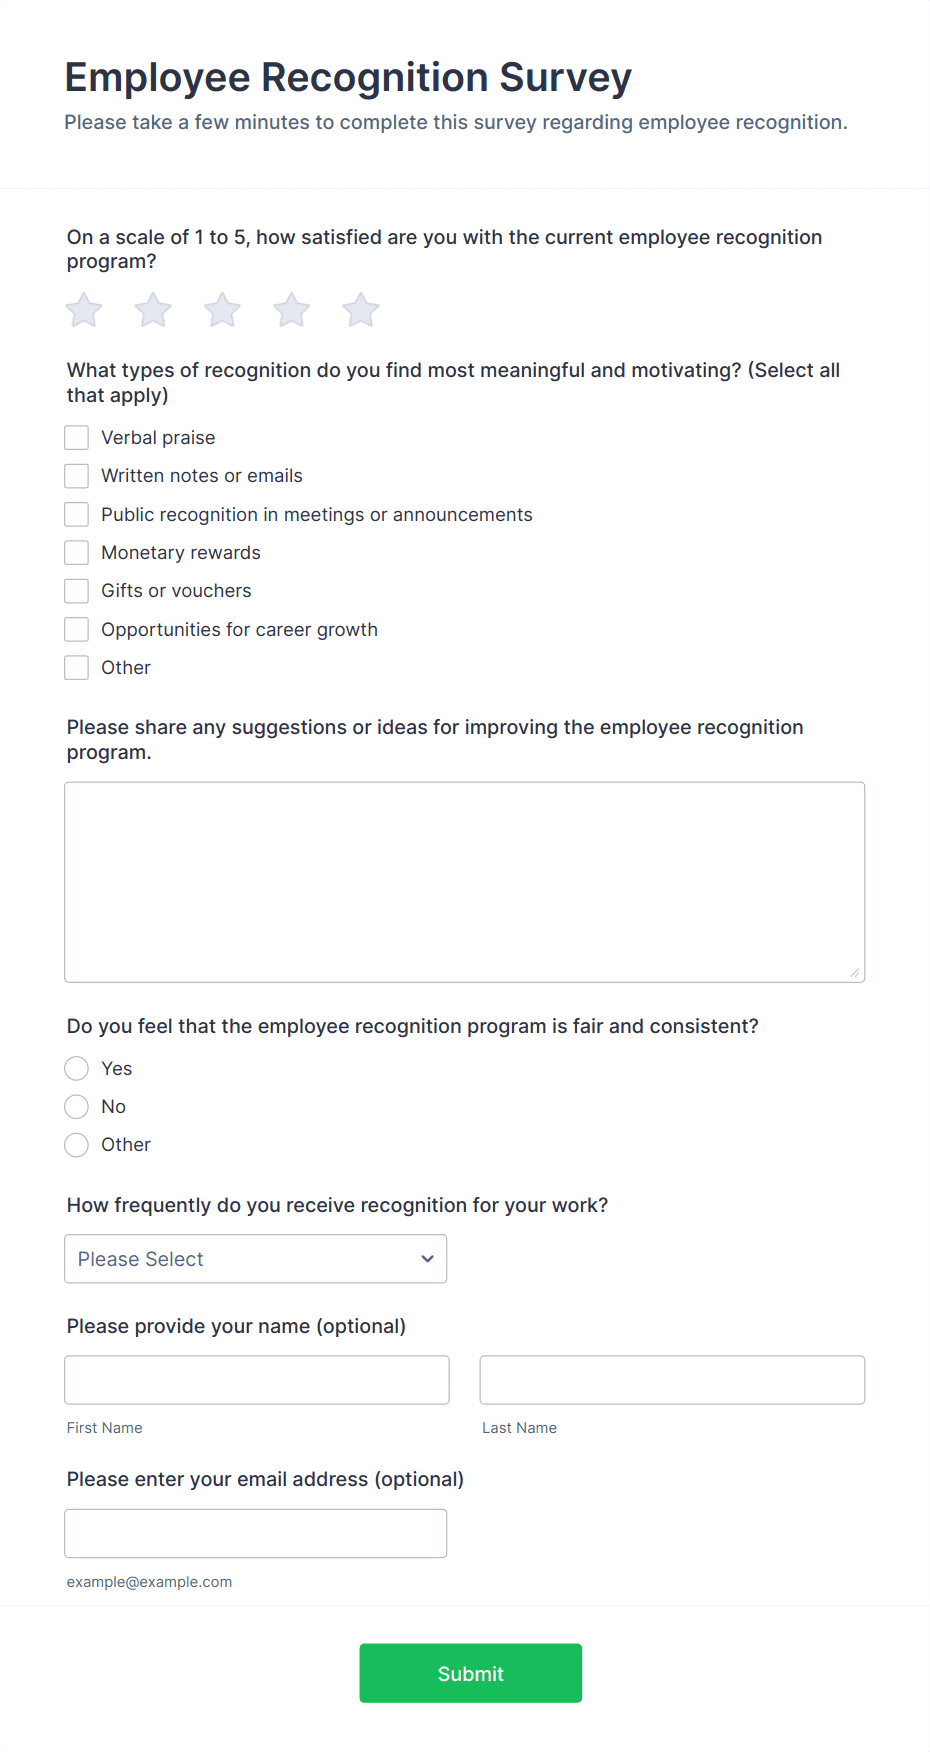Tick Opportunities for career growth
Image resolution: width=930 pixels, height=1752 pixels.
[77, 629]
